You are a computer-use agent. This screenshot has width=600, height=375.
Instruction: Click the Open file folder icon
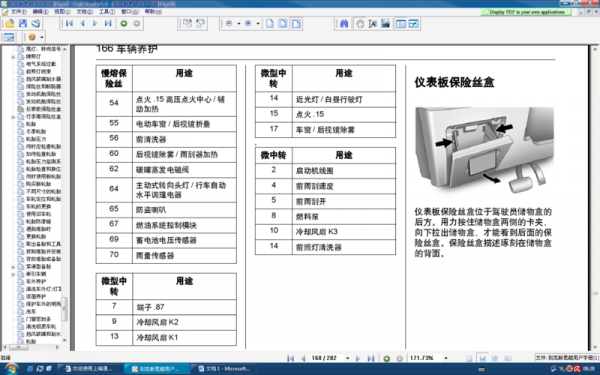coord(10,24)
